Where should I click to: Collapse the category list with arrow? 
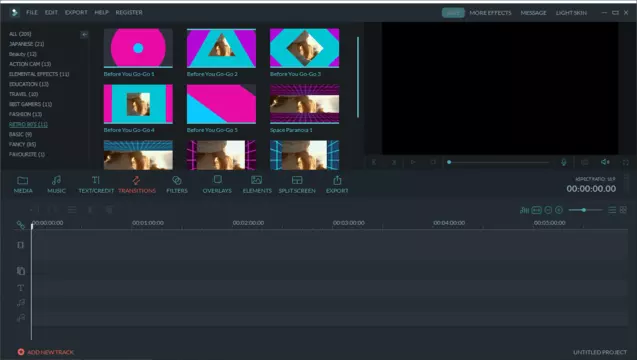[84, 35]
